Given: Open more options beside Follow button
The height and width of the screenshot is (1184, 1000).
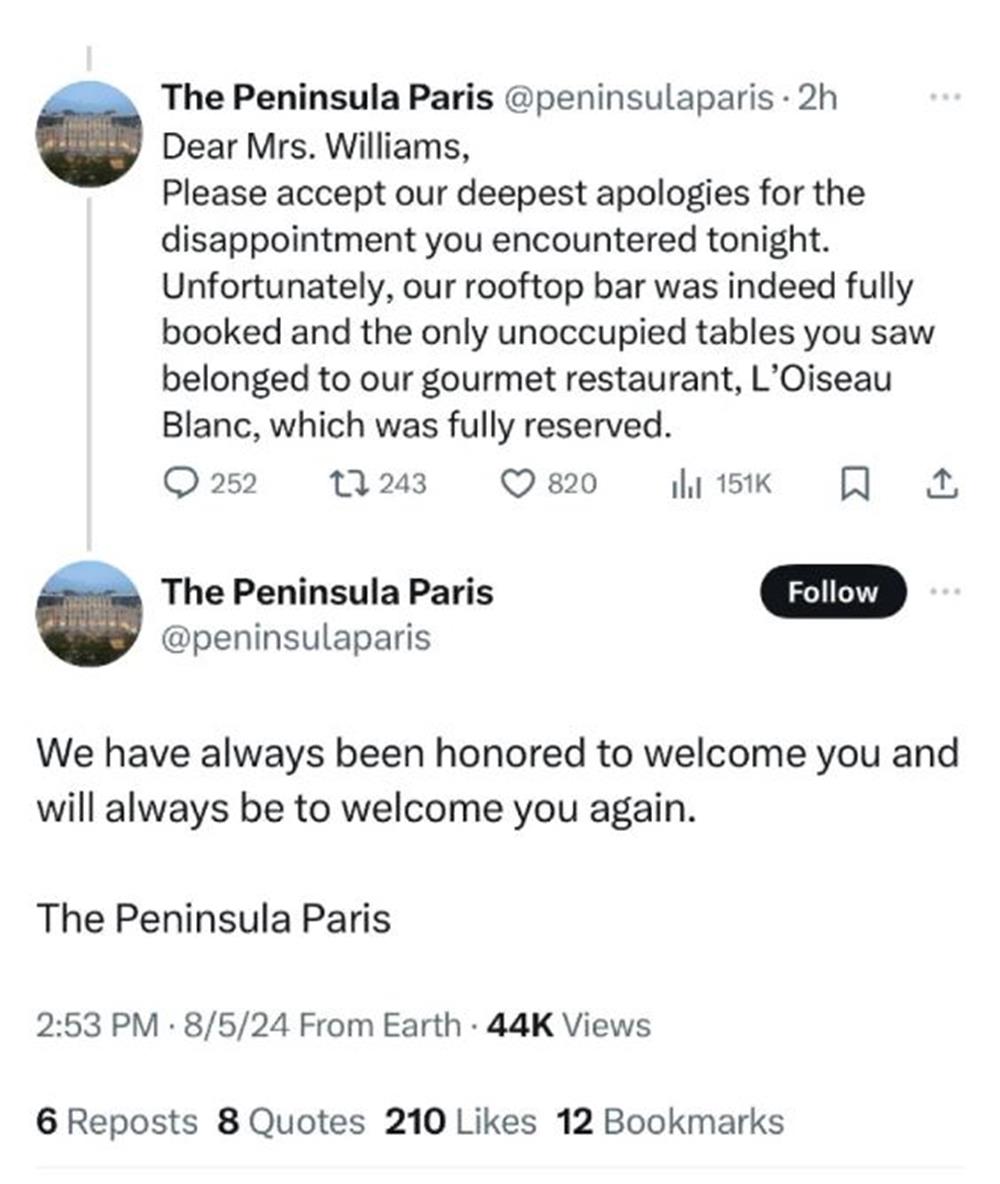Looking at the screenshot, I should pos(943,591).
